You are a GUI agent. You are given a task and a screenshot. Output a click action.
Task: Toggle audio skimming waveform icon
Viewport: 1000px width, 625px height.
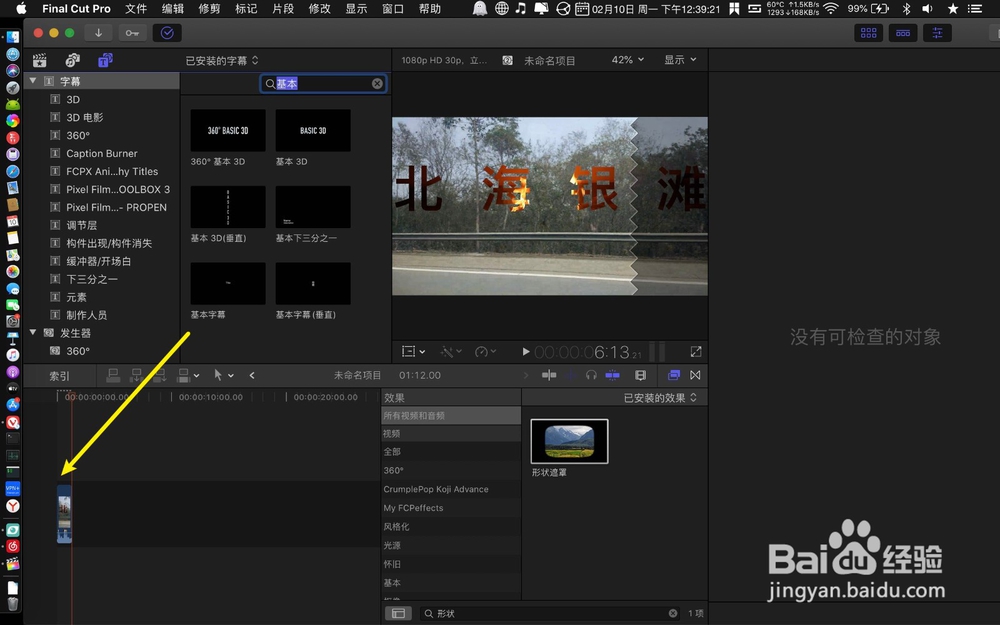pos(570,375)
